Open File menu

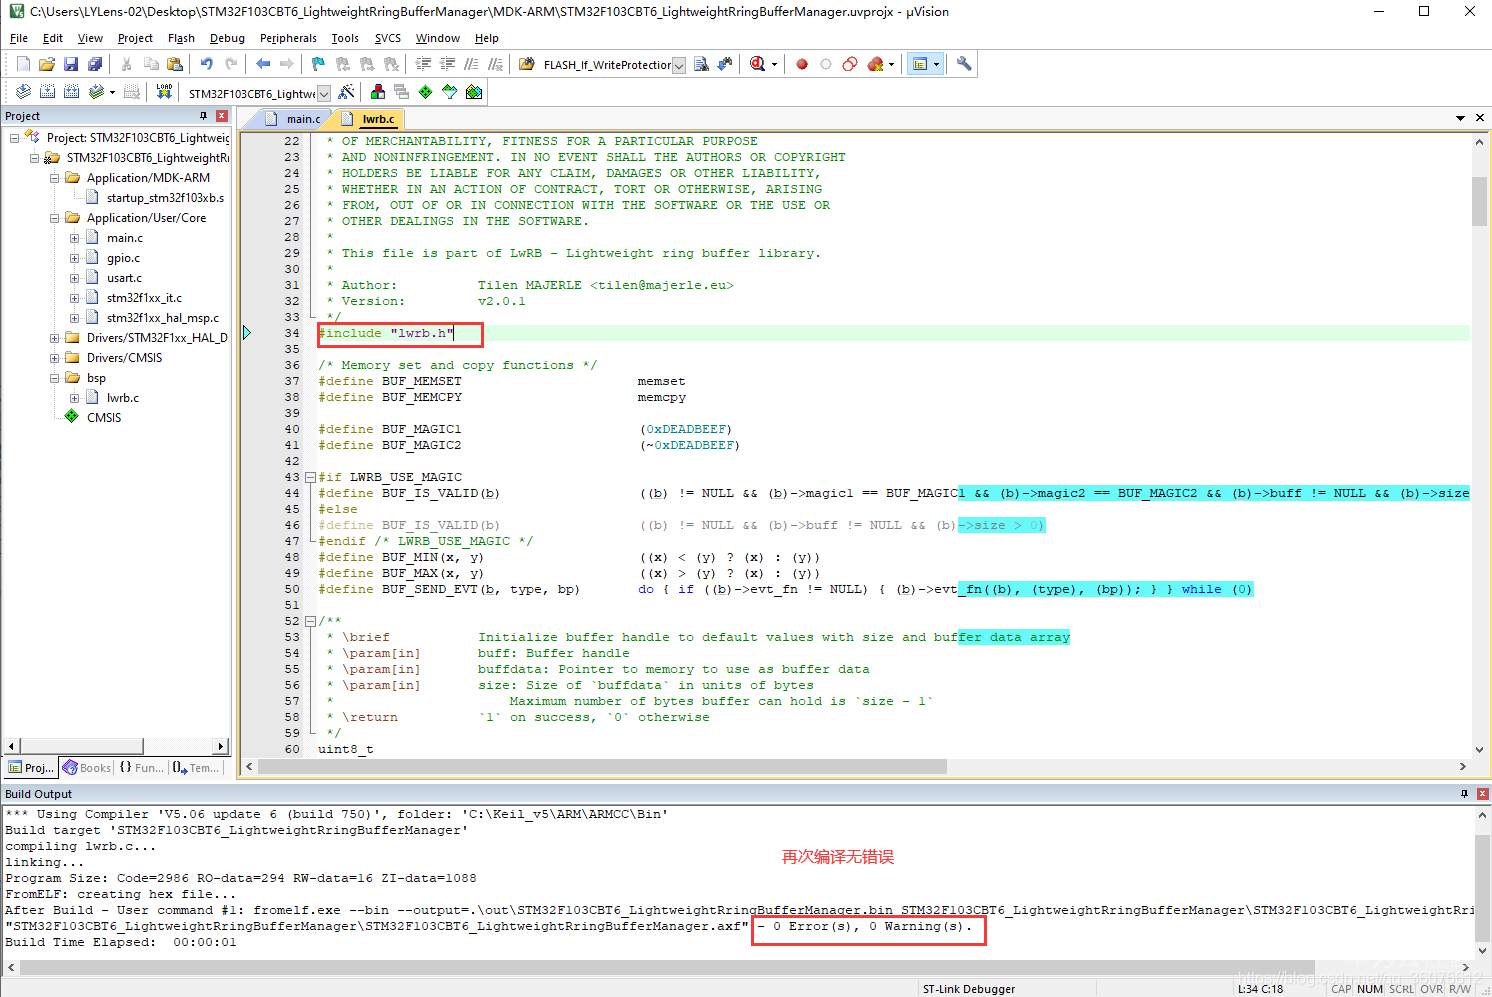[x=19, y=38]
